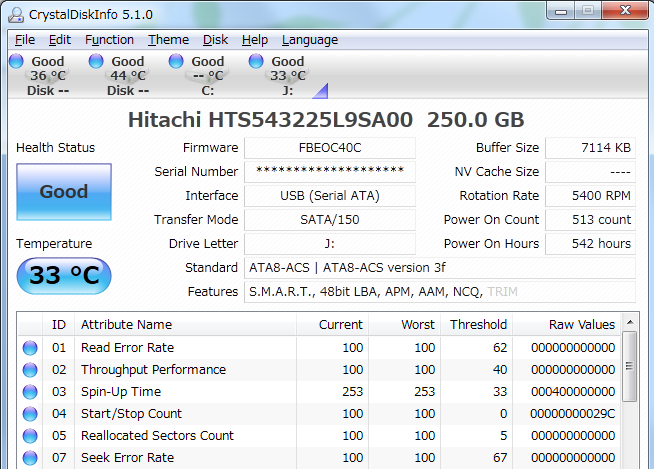Click the Transfer Mode field SATA/150
654x469 pixels.
click(x=330, y=219)
